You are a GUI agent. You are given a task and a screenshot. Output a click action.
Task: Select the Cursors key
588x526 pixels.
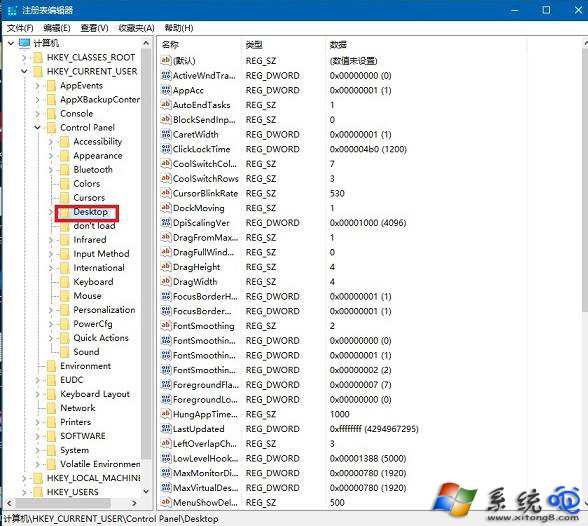tap(89, 198)
